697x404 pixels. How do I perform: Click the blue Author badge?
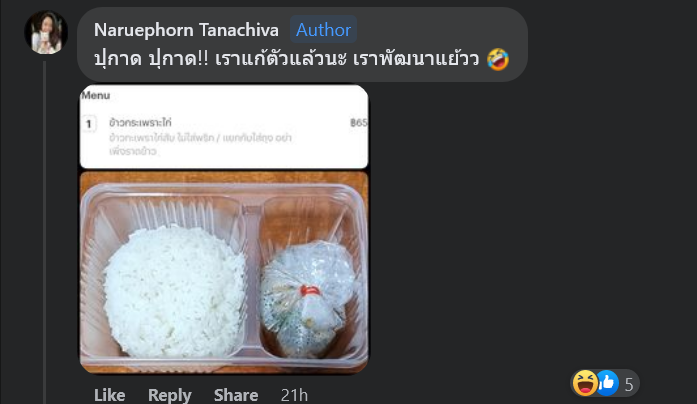click(x=323, y=30)
